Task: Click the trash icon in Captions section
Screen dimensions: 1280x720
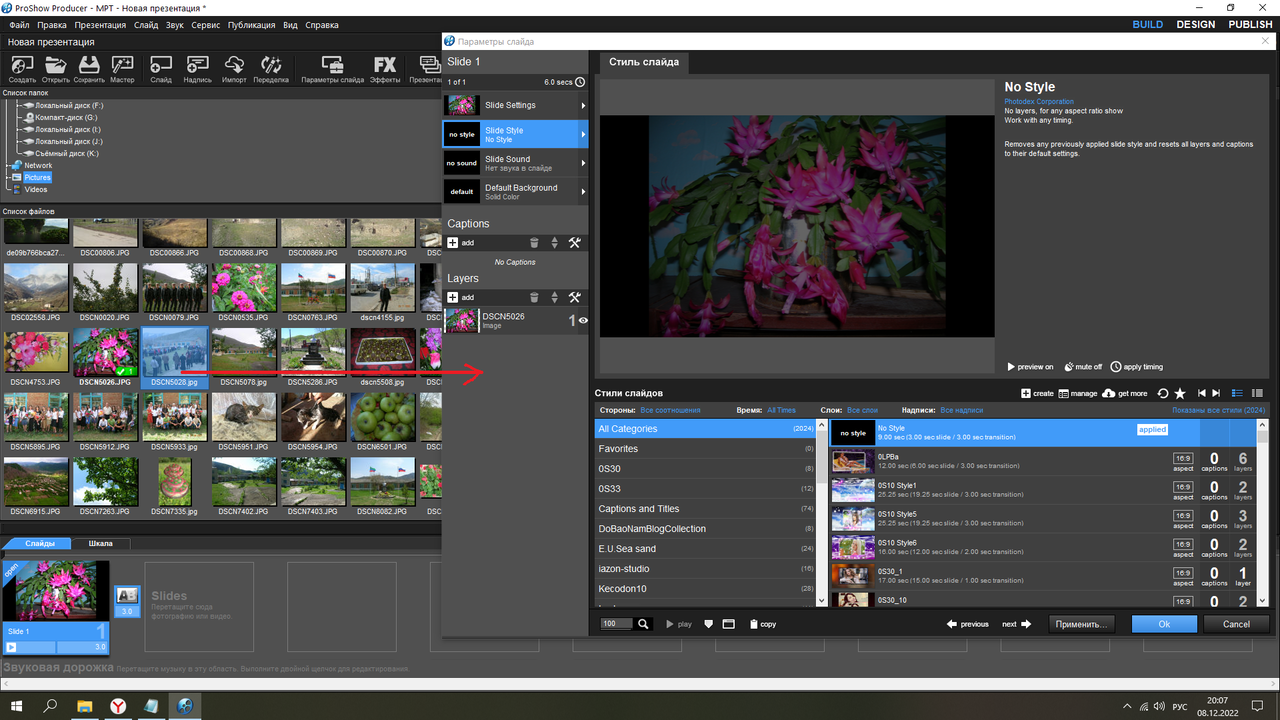Action: click(534, 243)
